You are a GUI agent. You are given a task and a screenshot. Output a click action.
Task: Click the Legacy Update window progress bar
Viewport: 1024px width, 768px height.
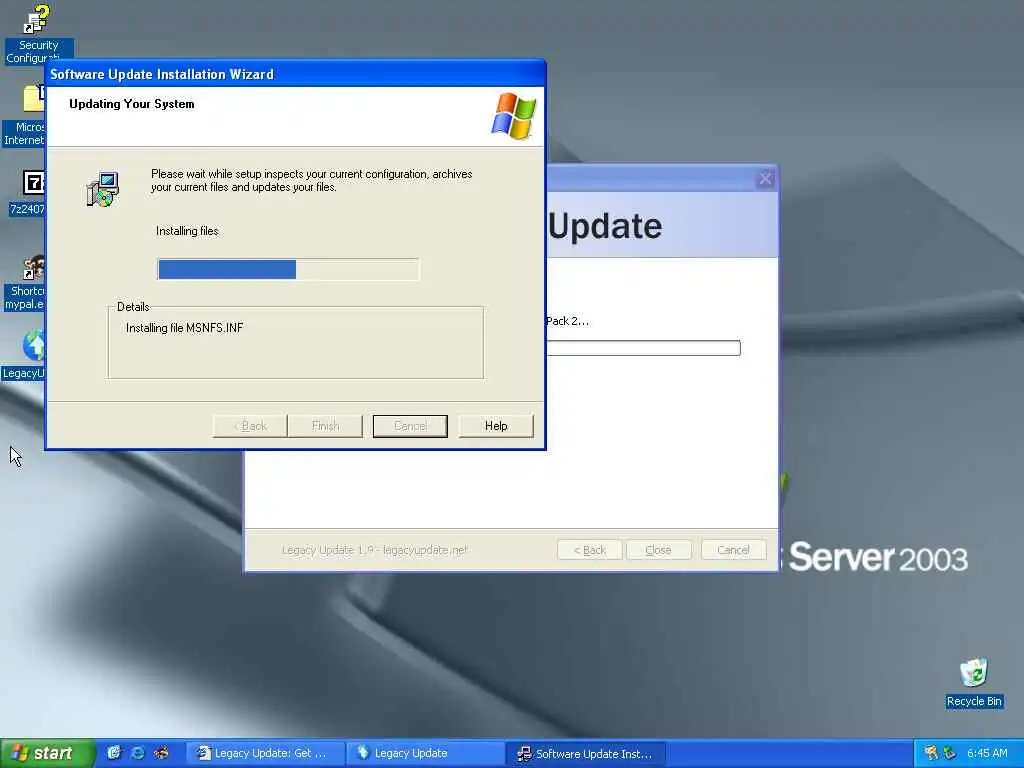643,348
